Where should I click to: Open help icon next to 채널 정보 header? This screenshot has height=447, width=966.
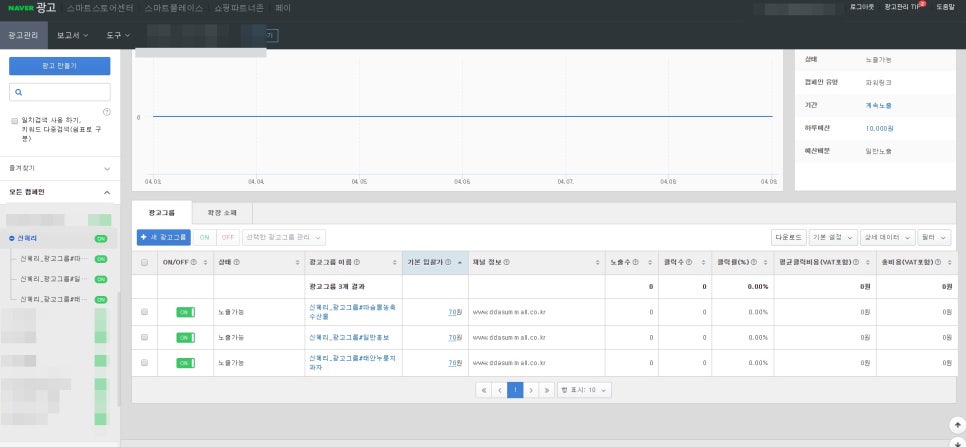pyautogui.click(x=506, y=262)
